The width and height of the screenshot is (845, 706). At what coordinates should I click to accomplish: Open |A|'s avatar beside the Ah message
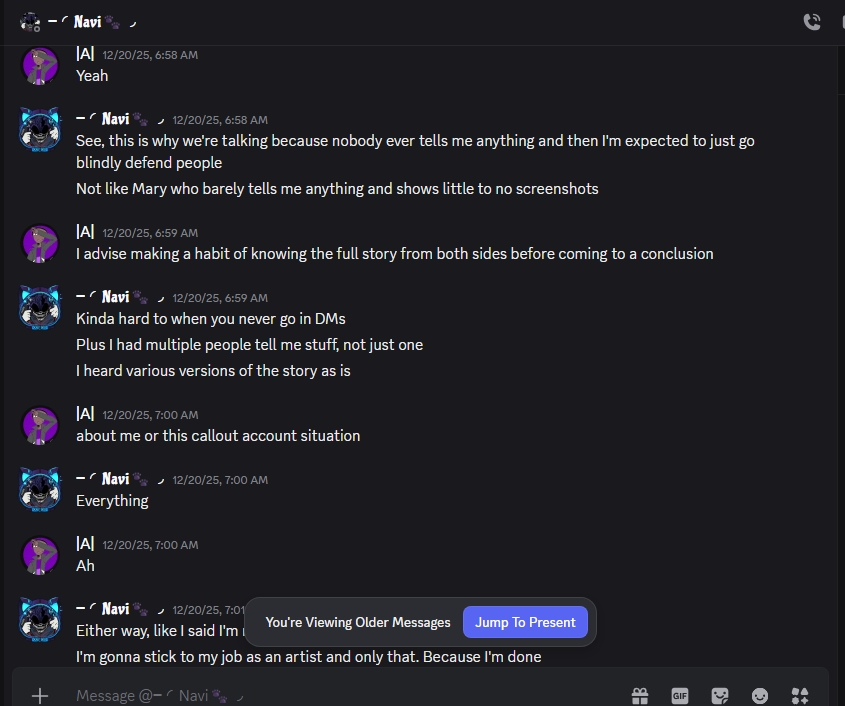click(41, 555)
